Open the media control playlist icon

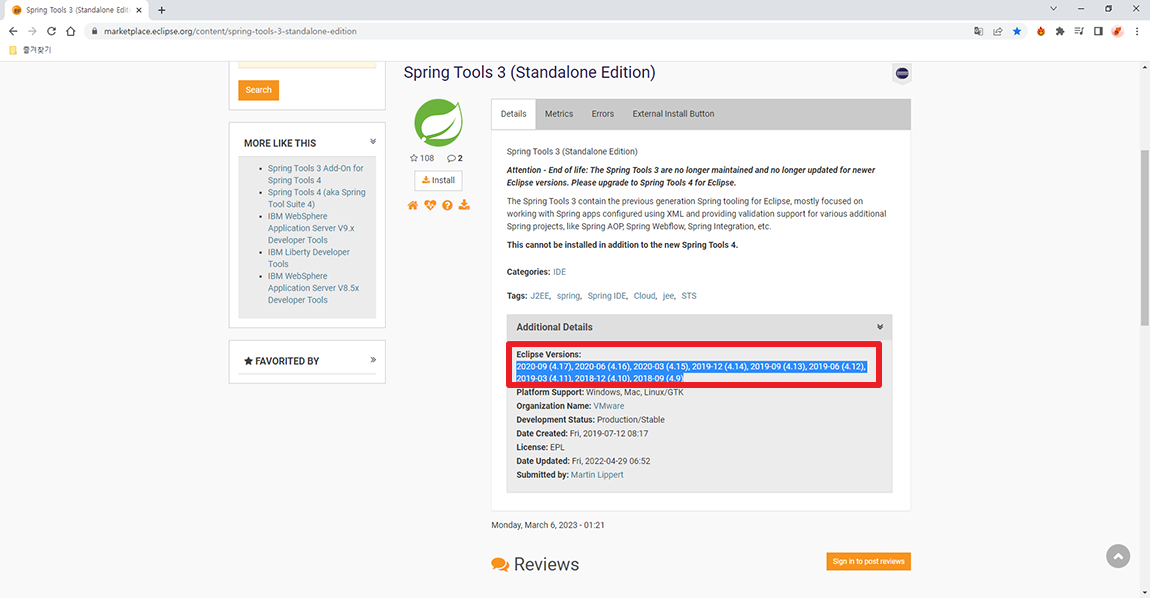point(1079,32)
